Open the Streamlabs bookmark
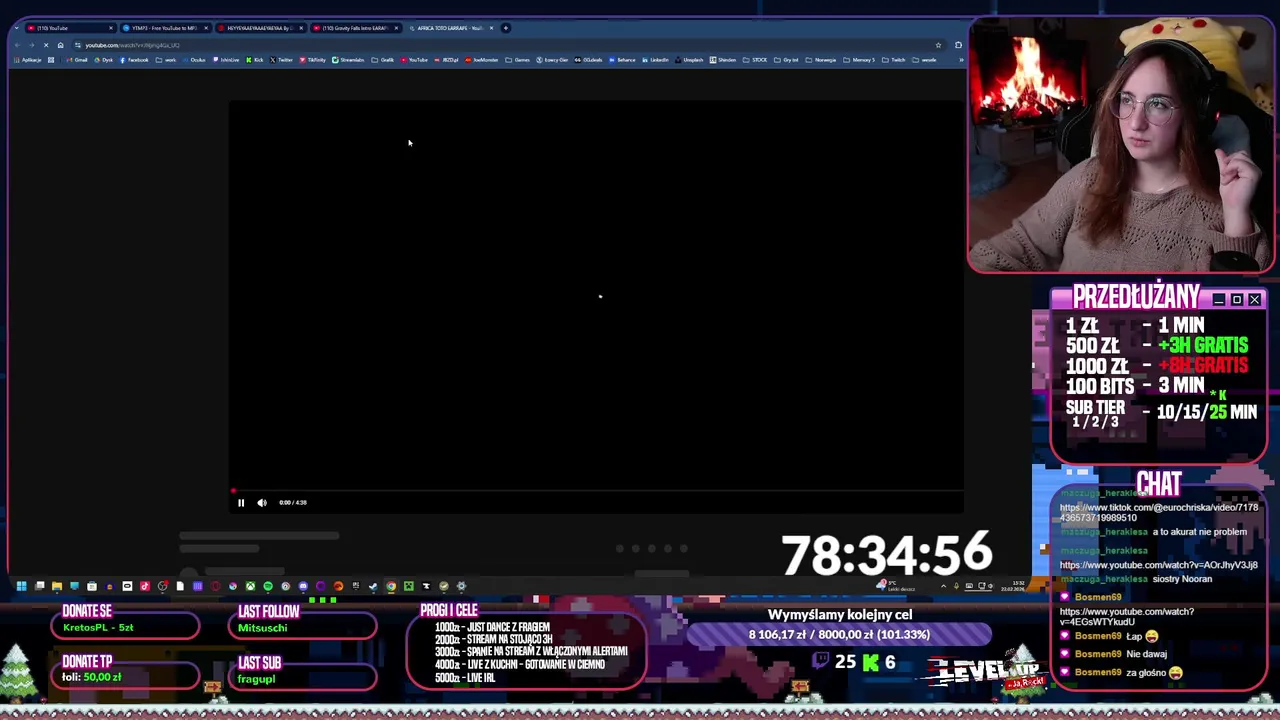1280x720 pixels. pyautogui.click(x=348, y=60)
